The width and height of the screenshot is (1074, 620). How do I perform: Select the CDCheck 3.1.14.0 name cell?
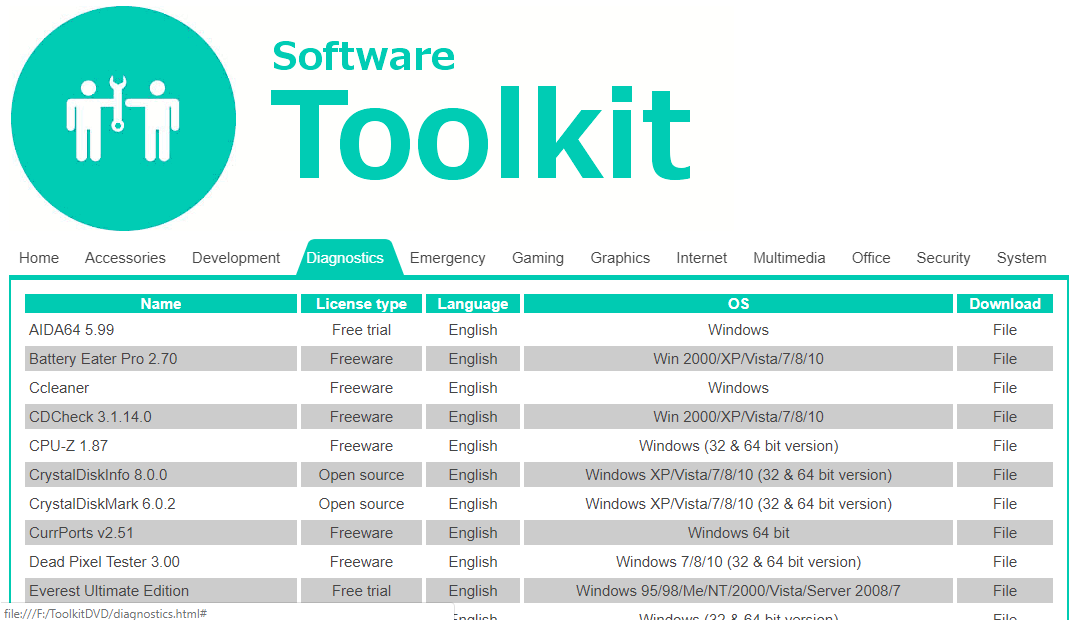[161, 417]
